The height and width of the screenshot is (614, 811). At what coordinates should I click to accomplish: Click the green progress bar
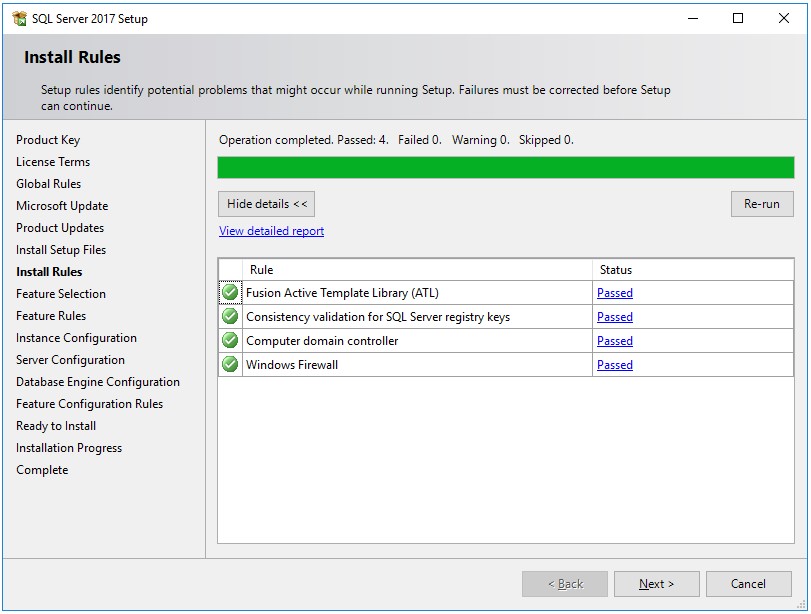tap(506, 167)
